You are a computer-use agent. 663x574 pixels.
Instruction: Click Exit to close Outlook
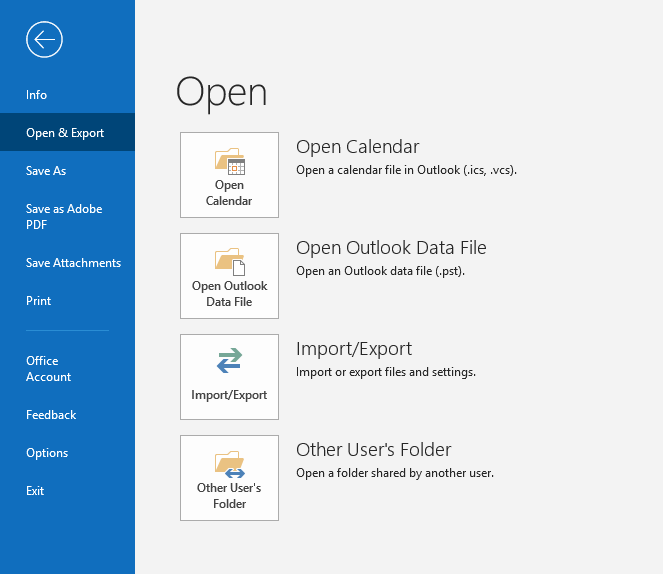coord(35,491)
